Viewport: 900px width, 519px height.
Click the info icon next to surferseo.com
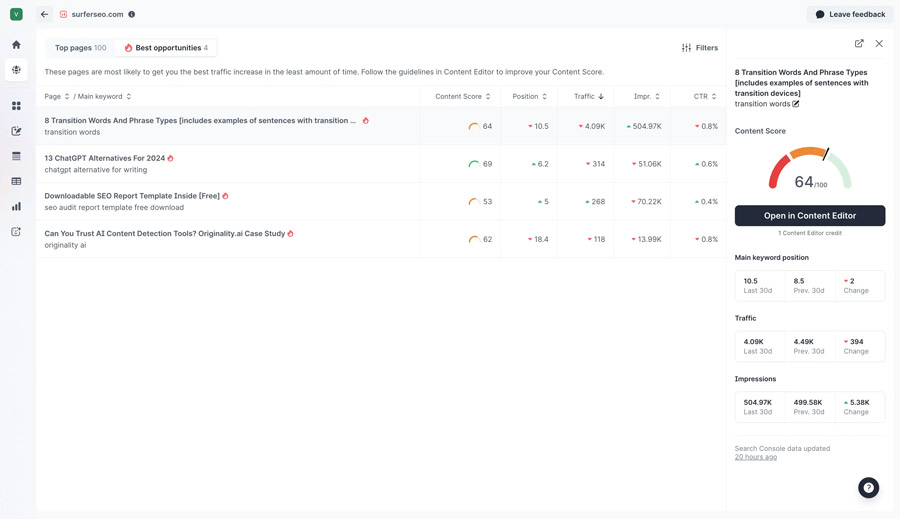[x=131, y=14]
